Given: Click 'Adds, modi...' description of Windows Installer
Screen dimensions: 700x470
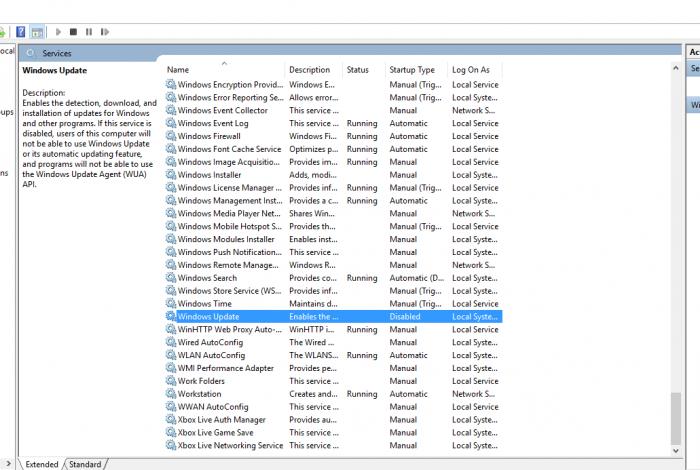Looking at the screenshot, I should tap(313, 175).
